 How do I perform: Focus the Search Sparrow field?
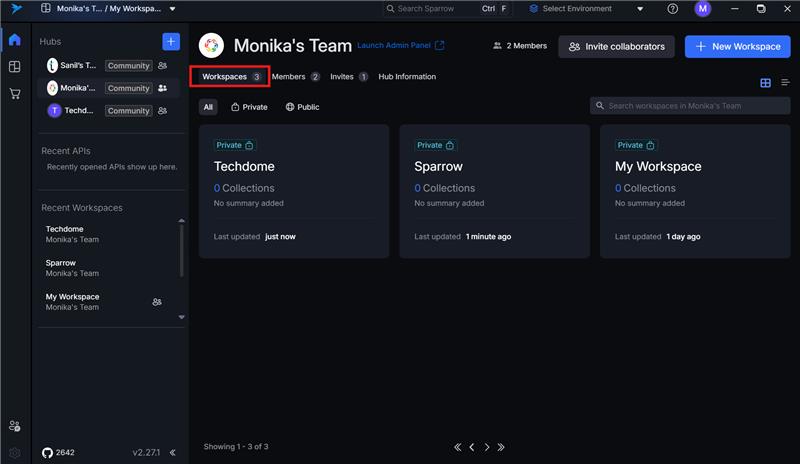[x=445, y=9]
